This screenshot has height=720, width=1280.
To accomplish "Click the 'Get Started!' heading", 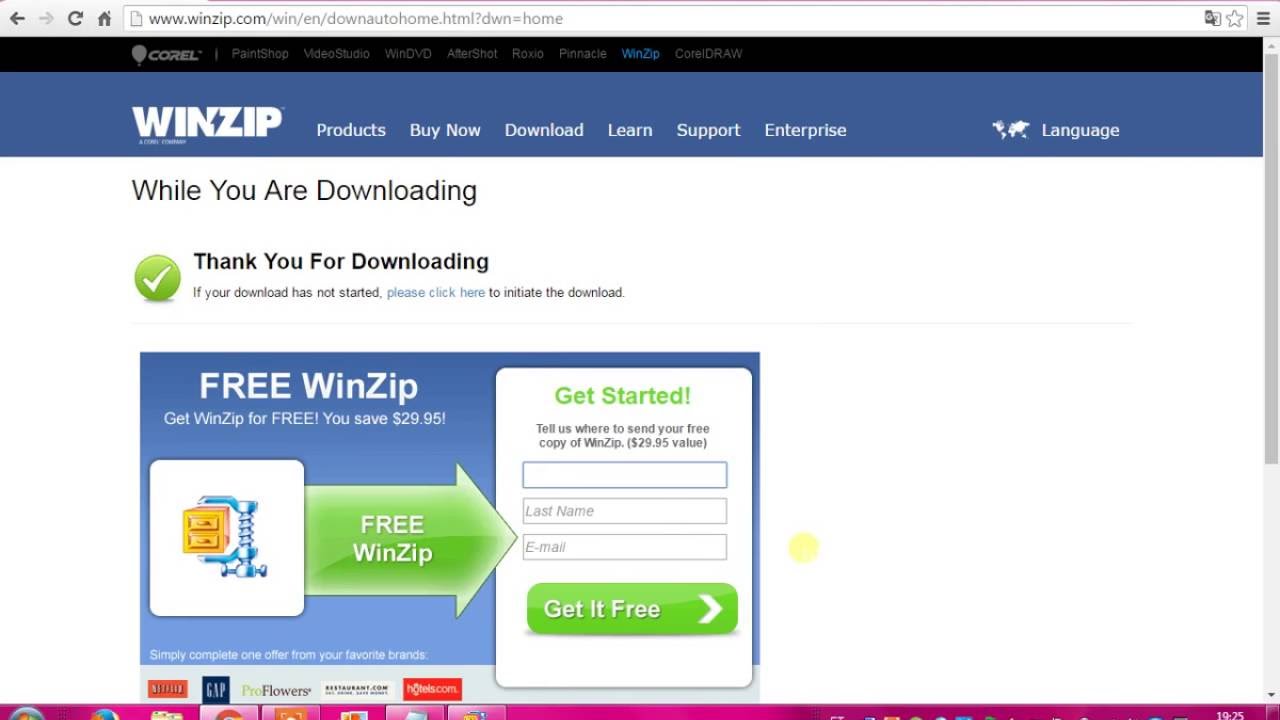I will click(x=623, y=396).
